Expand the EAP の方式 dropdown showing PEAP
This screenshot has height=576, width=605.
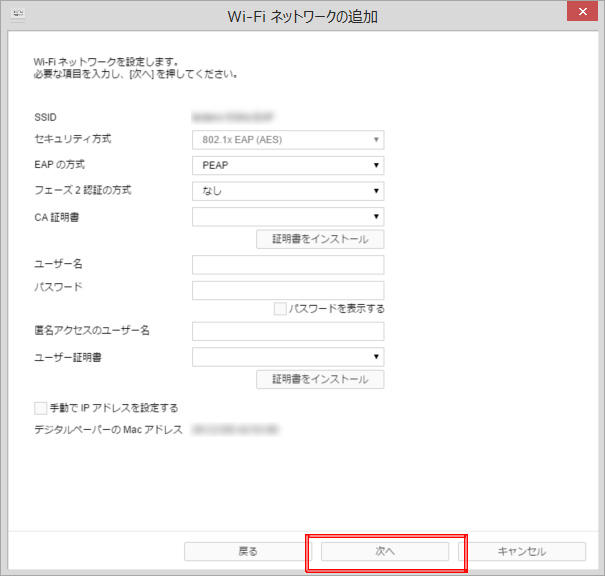click(x=287, y=165)
